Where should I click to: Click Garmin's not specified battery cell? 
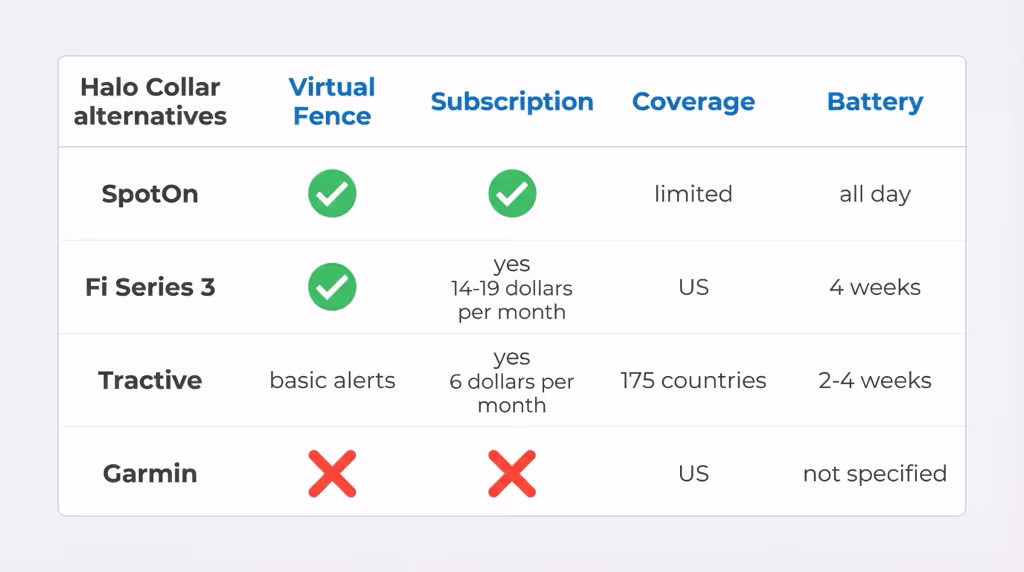coord(875,473)
